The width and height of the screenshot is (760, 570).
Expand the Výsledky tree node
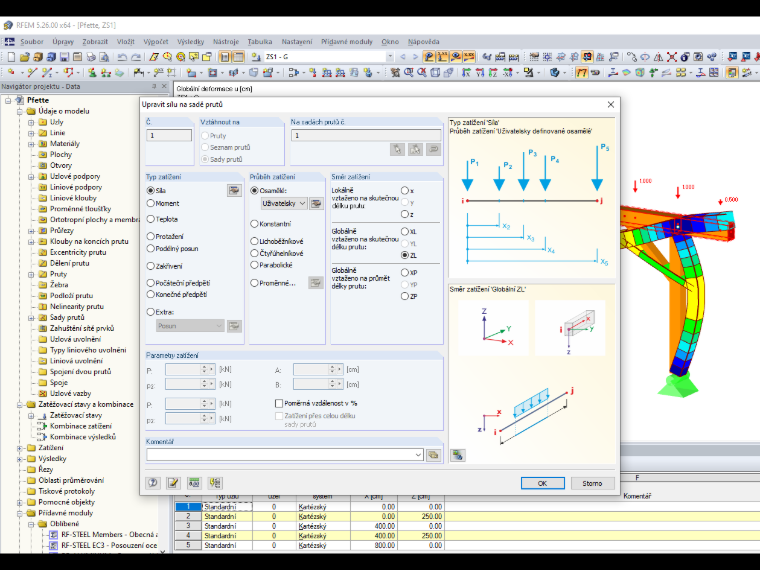[19, 459]
